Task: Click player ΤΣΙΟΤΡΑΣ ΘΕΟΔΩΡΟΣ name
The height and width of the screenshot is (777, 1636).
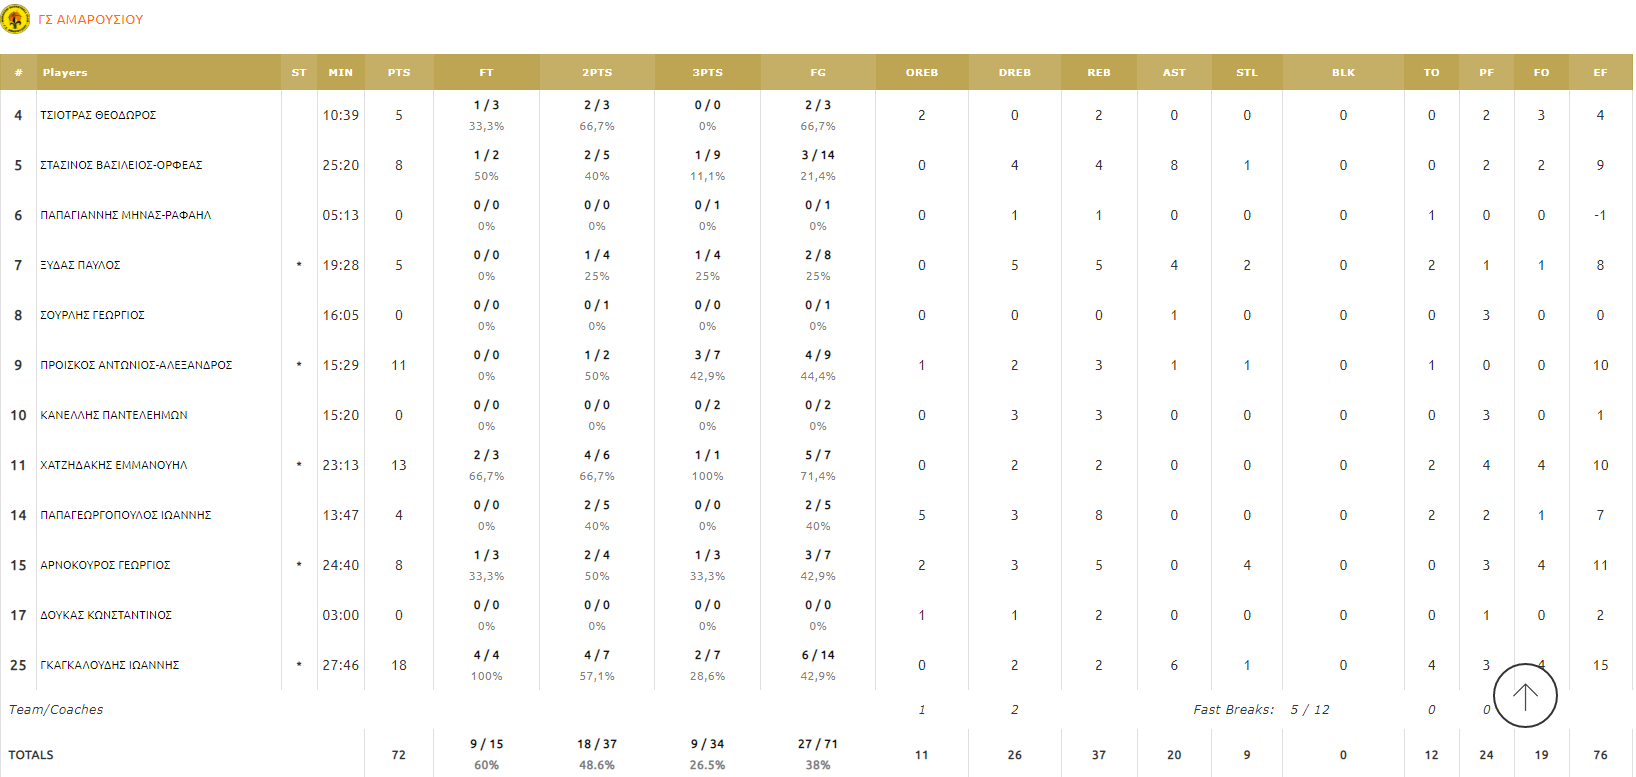Action: [x=98, y=115]
